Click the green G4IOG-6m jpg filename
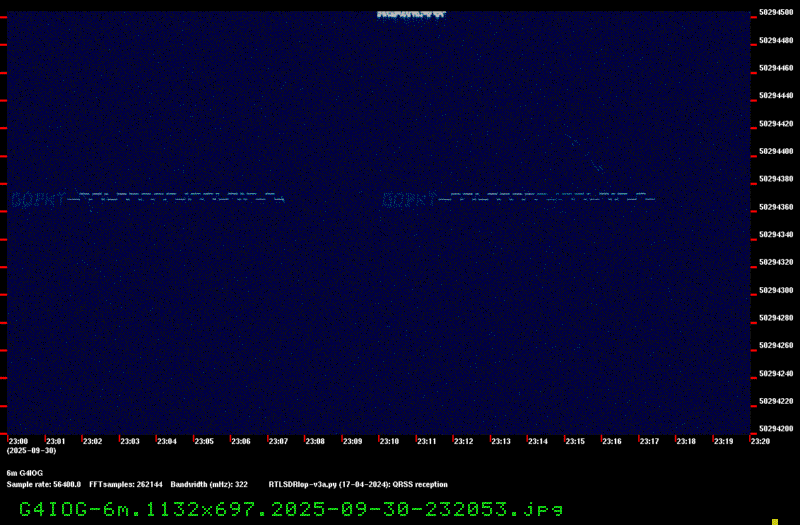Image resolution: width=800 pixels, height=525 pixels. [x=291, y=509]
